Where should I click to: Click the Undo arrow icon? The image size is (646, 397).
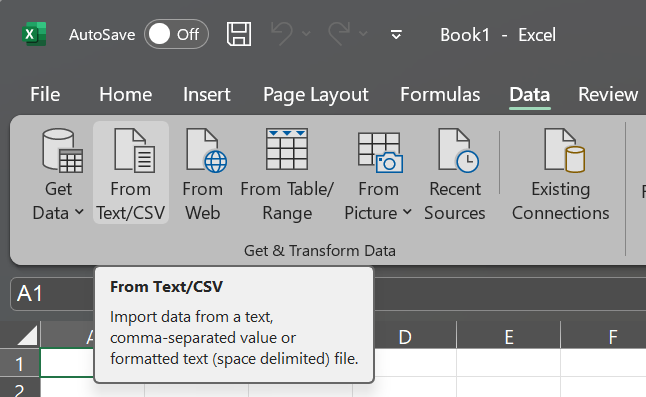[282, 33]
